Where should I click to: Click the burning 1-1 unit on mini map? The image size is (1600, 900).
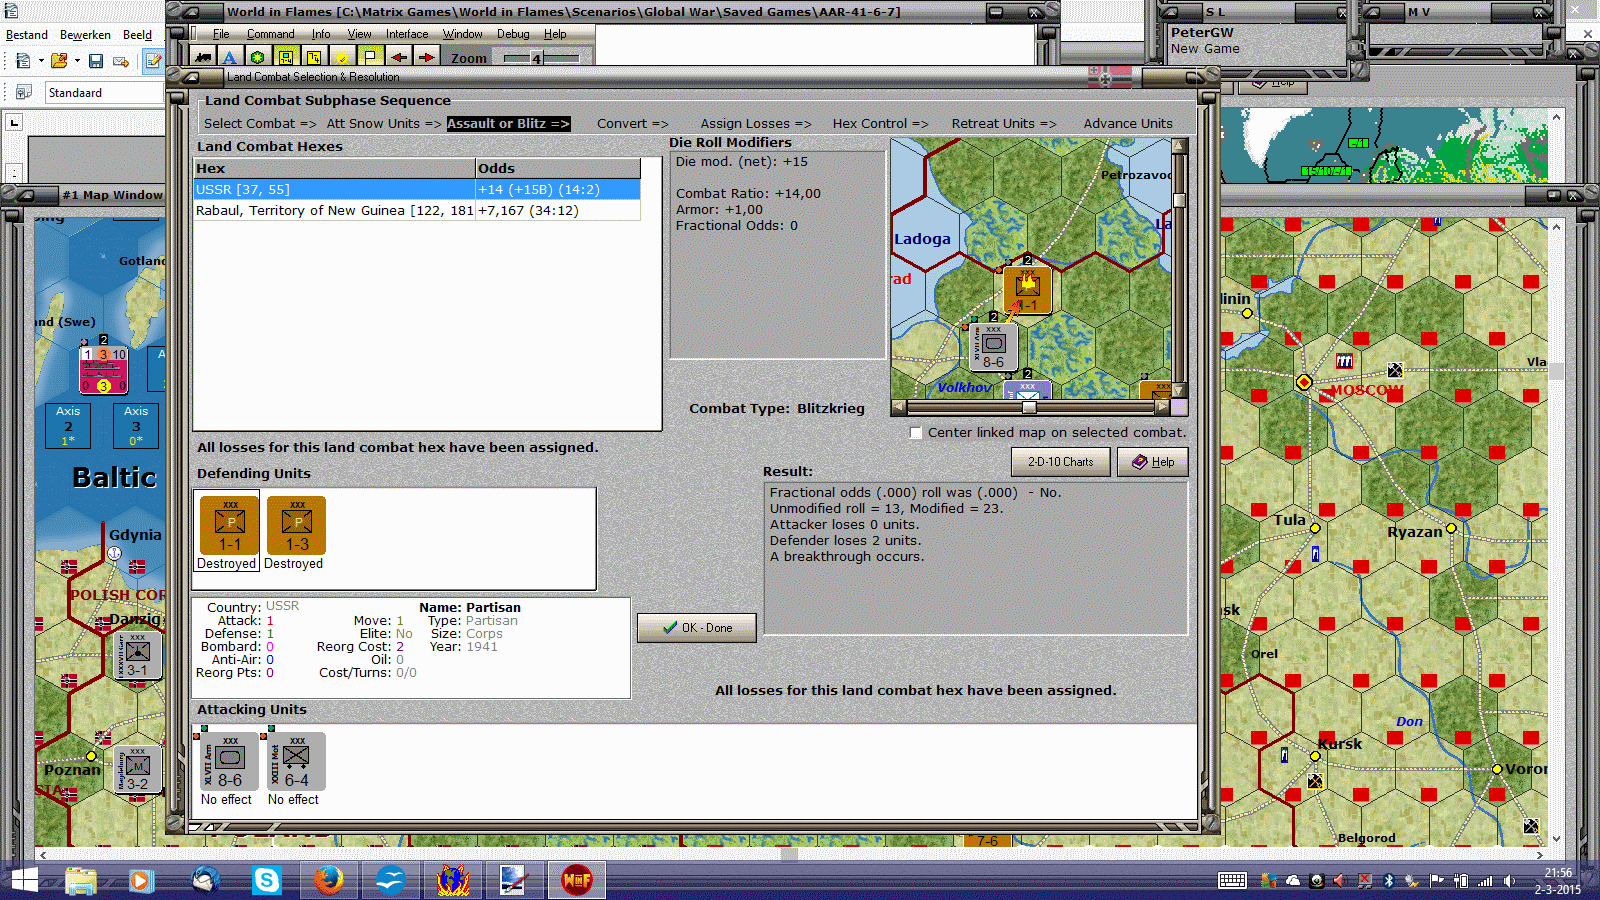1027,290
